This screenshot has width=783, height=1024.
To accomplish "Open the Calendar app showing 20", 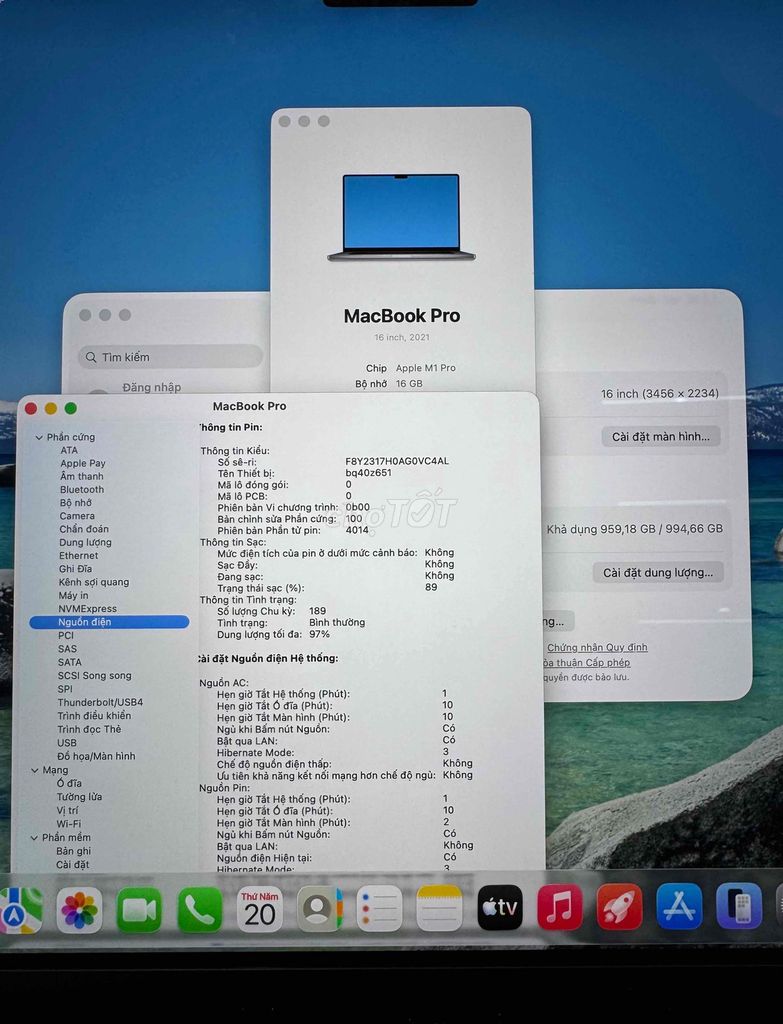I will [x=259, y=909].
